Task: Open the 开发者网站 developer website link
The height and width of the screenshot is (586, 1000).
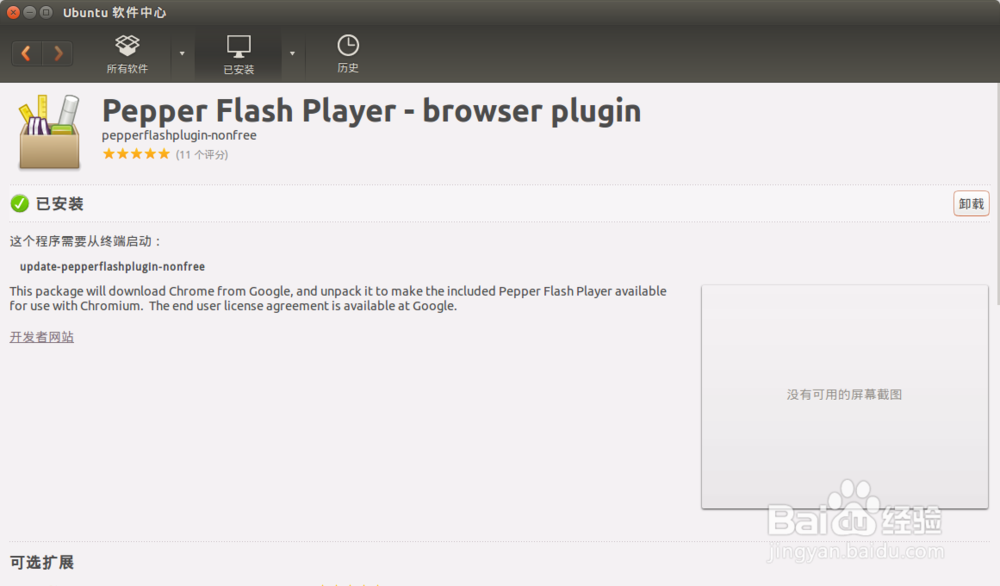Action: click(x=41, y=337)
